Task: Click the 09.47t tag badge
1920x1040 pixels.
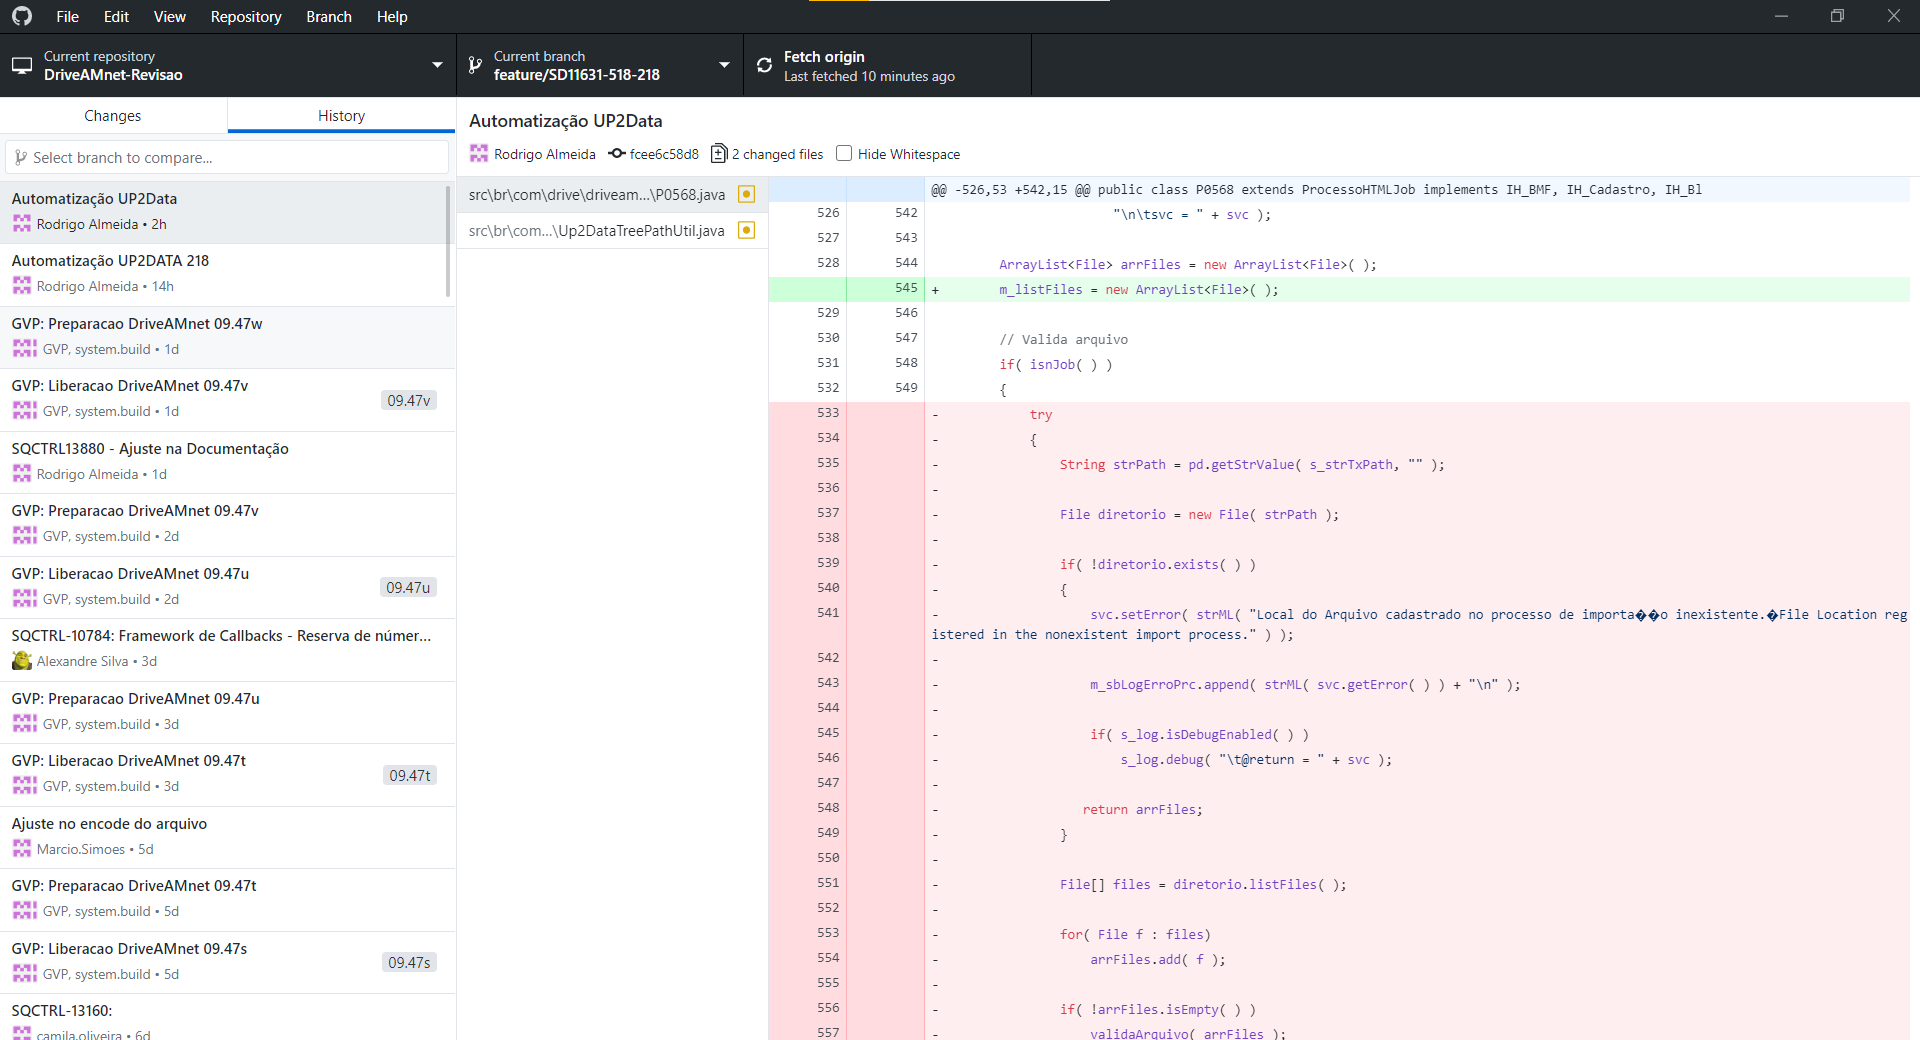Action: pyautogui.click(x=410, y=775)
